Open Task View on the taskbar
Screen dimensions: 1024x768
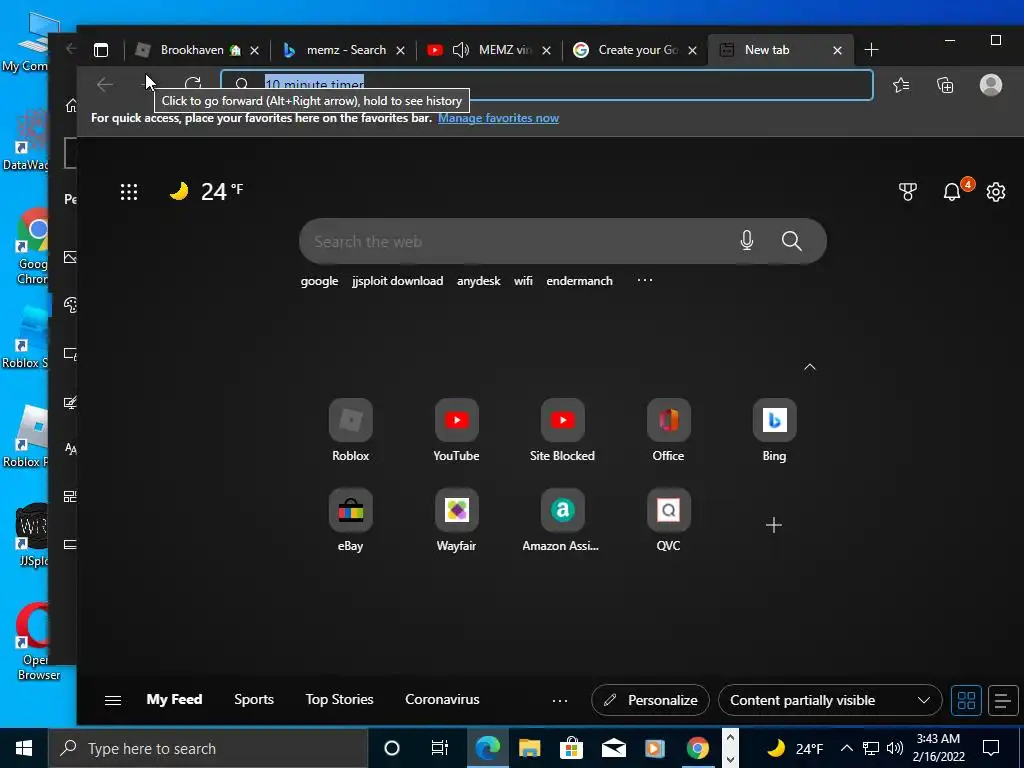coord(440,748)
